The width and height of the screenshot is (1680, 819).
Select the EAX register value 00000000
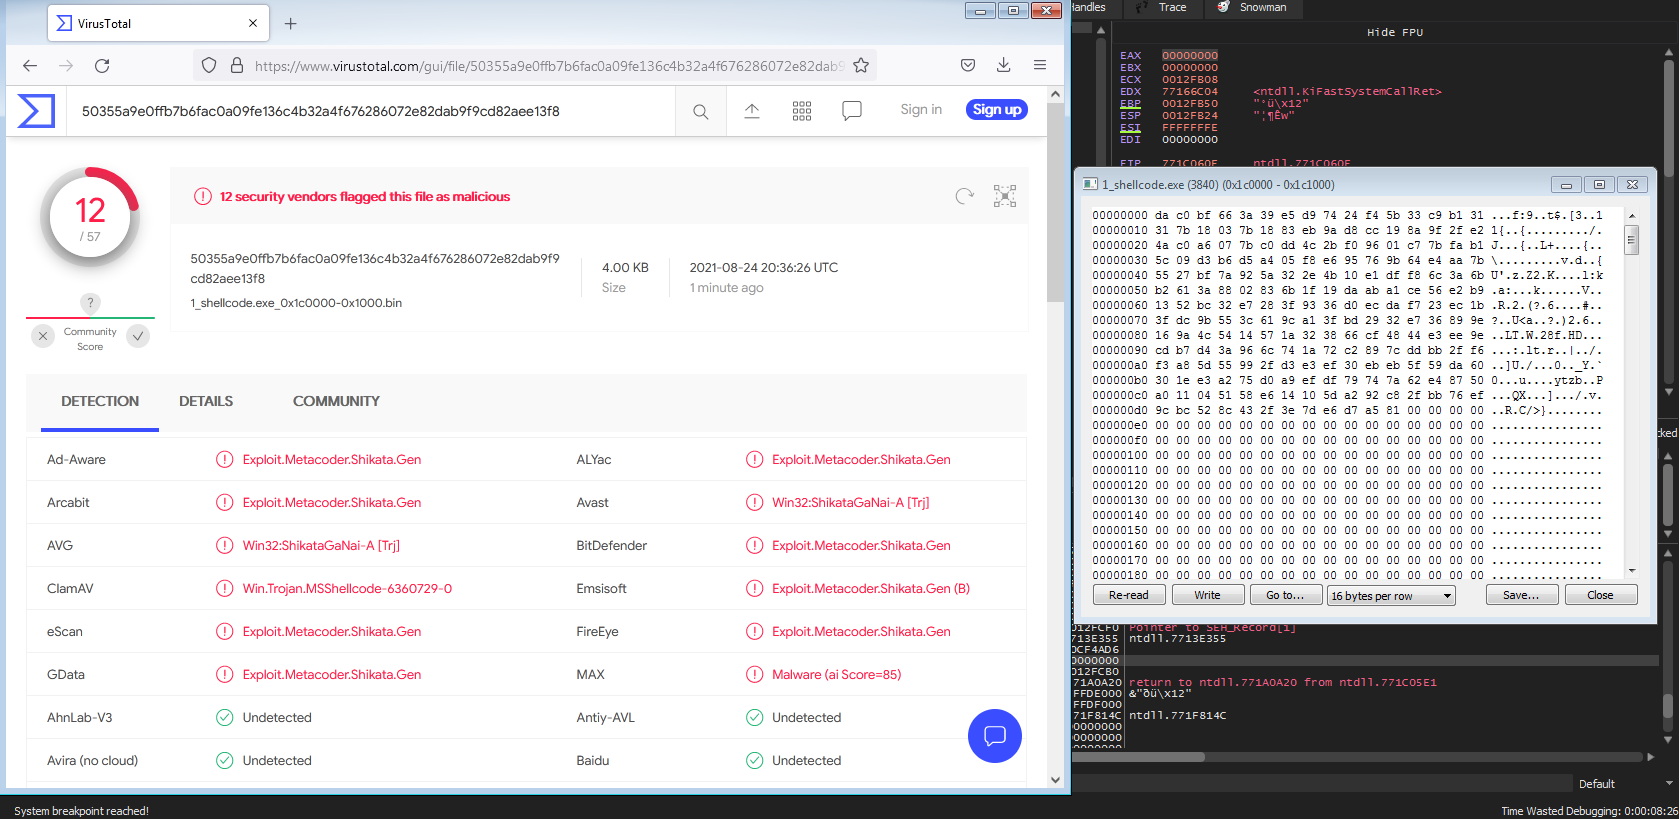click(1190, 56)
